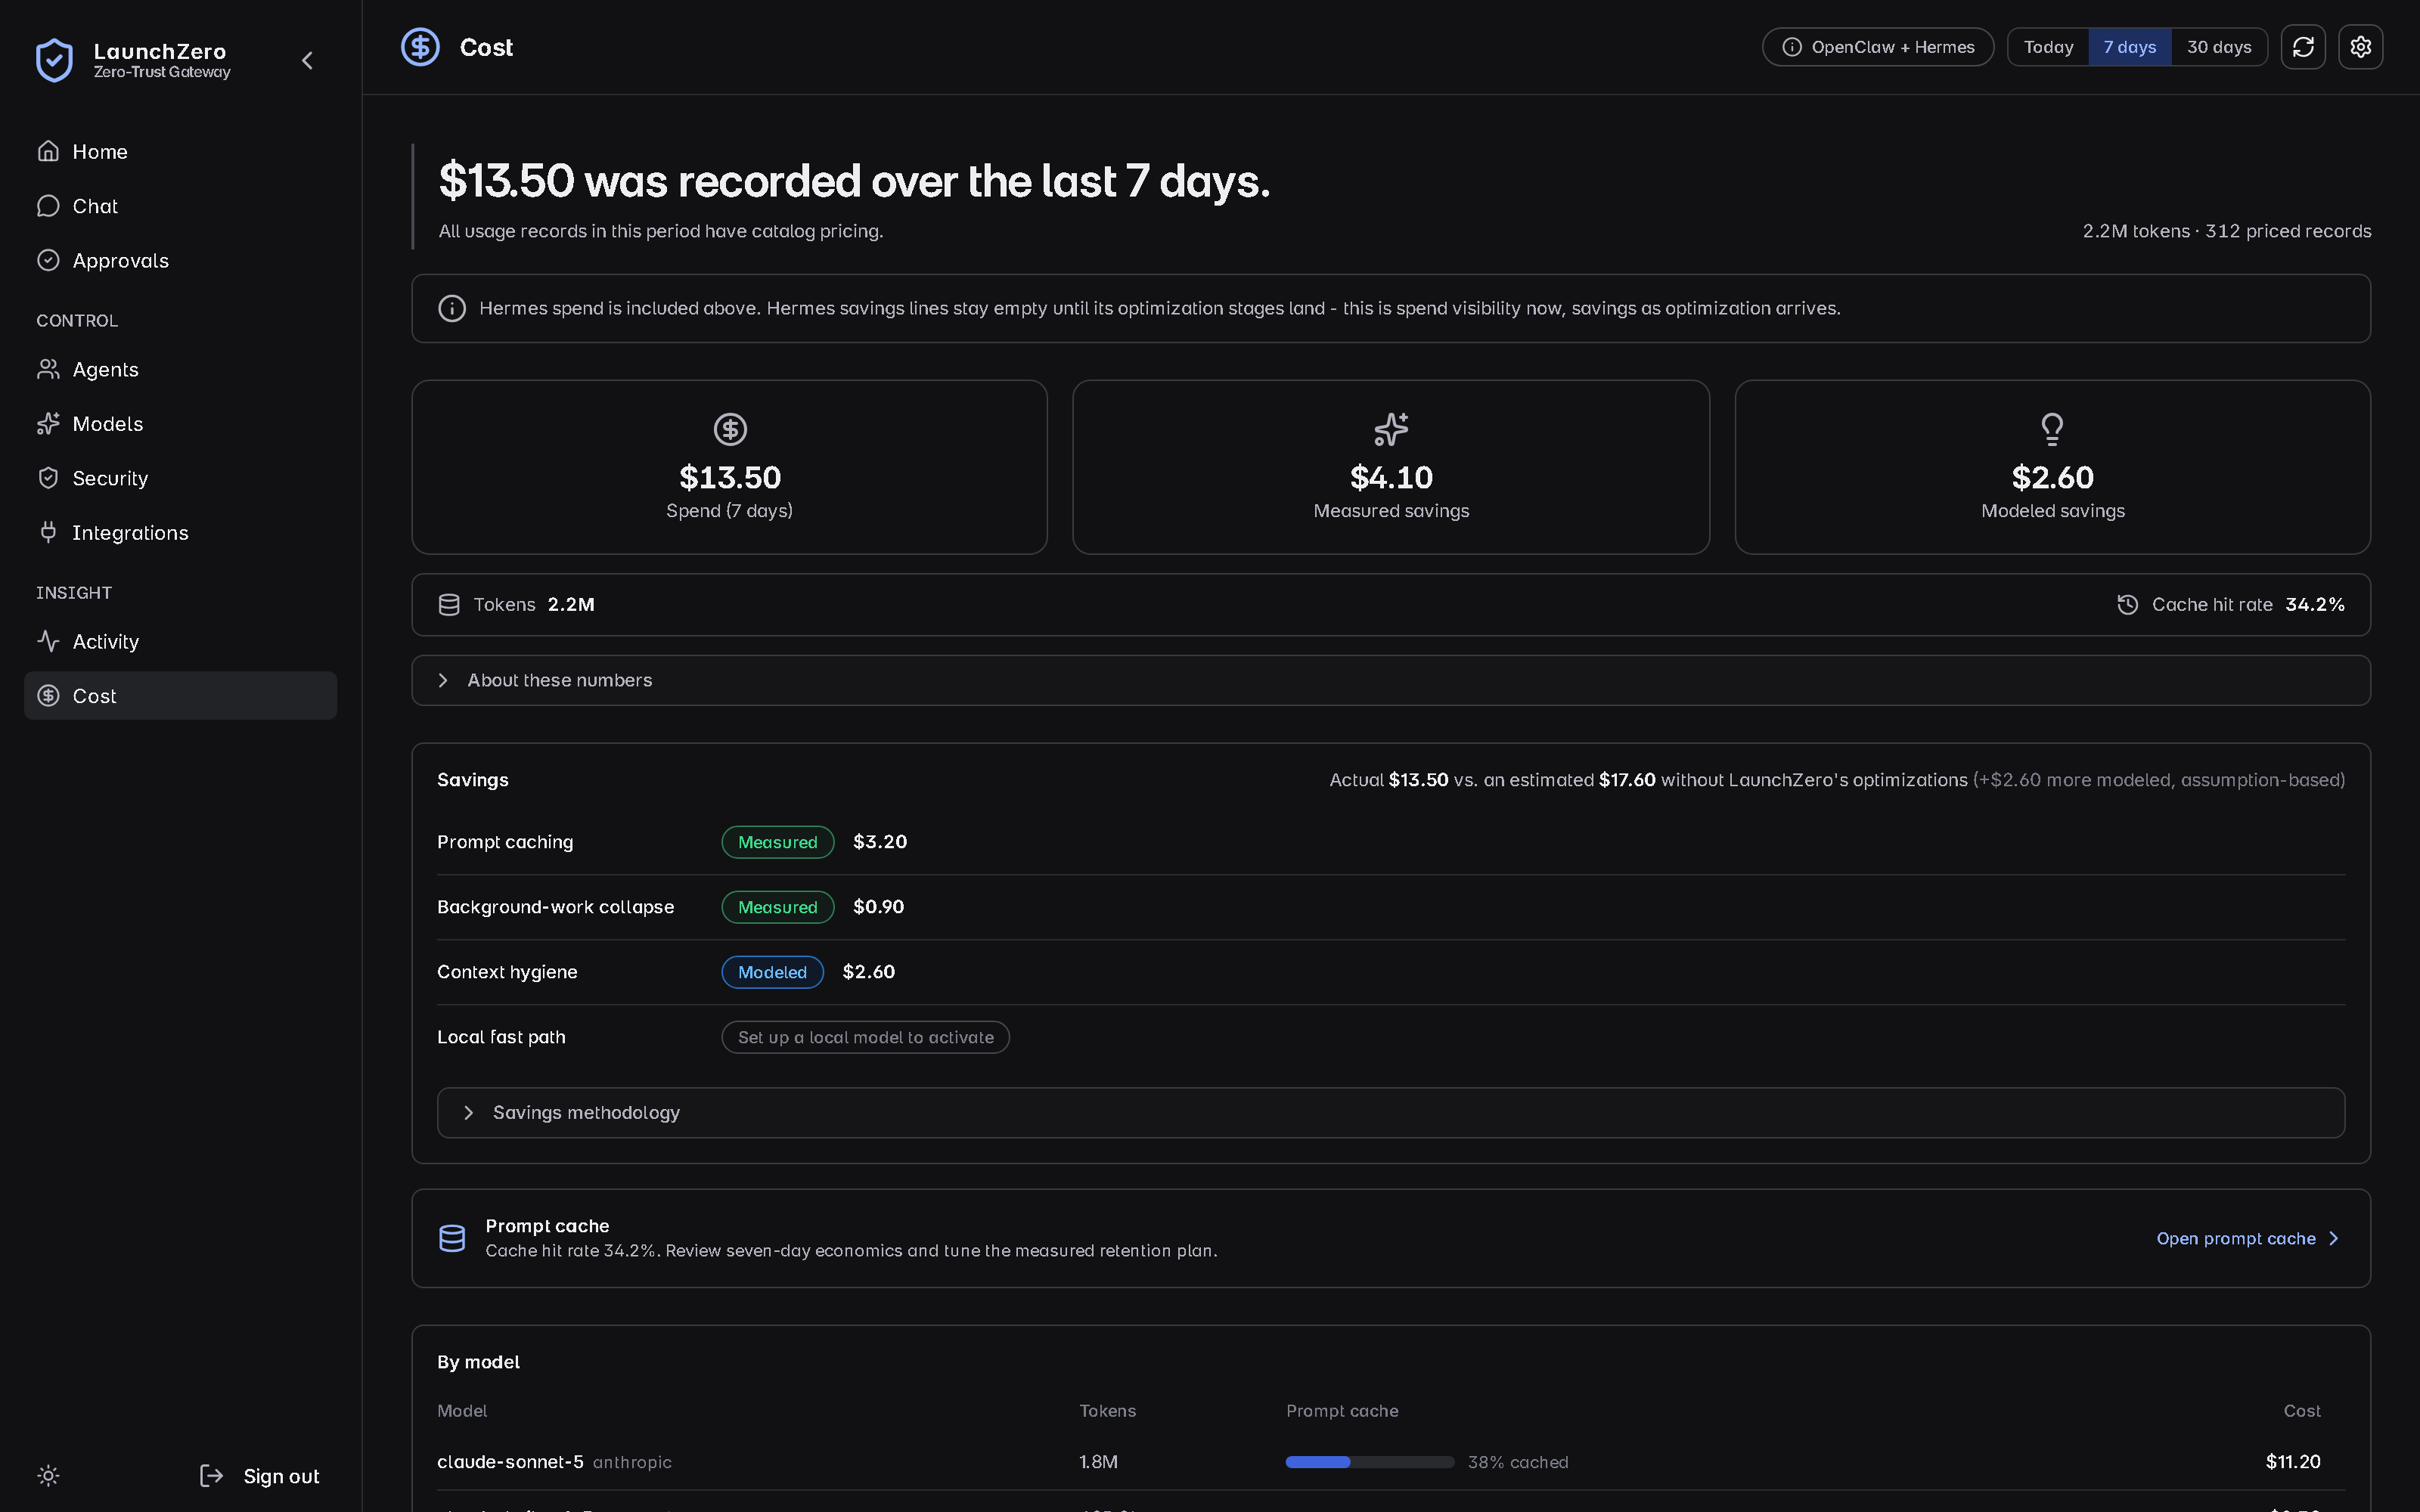The height and width of the screenshot is (1512, 2420).
Task: Click the $4.10 Measured savings card
Action: [1391, 467]
